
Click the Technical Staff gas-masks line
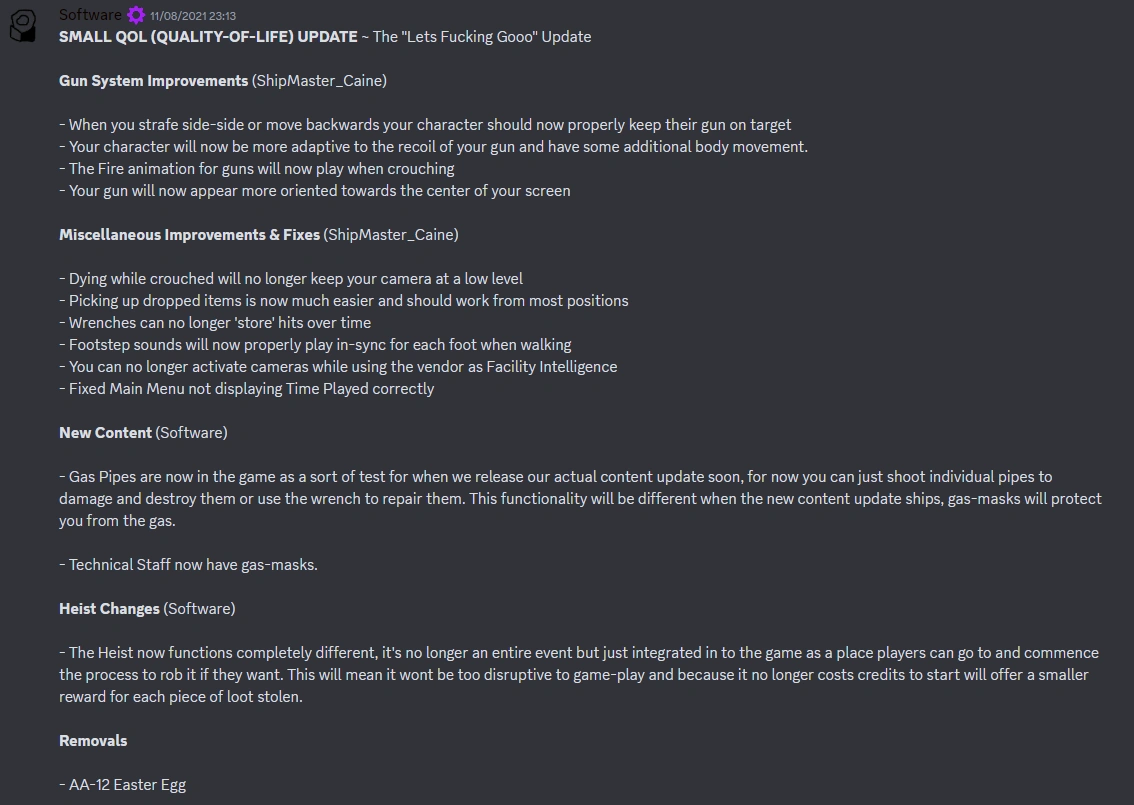coord(189,565)
